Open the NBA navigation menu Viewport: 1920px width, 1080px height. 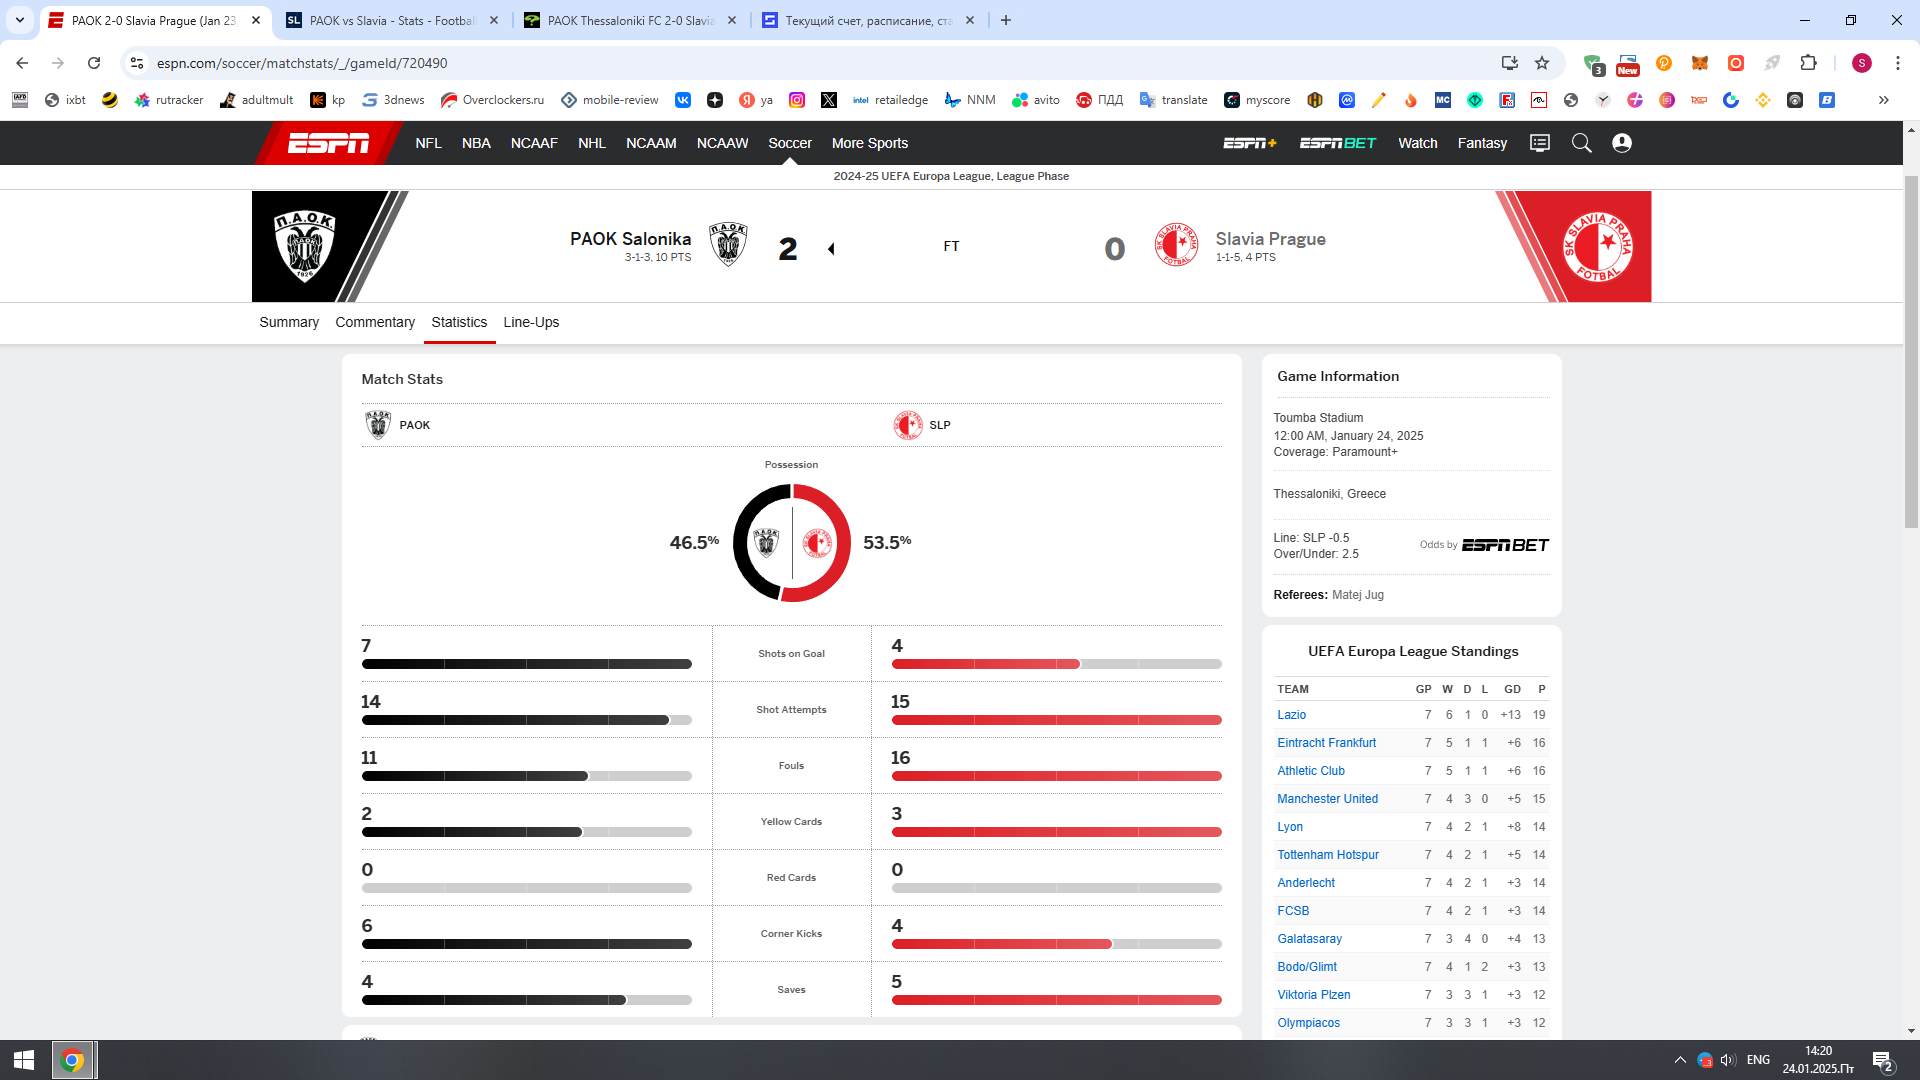[476, 143]
